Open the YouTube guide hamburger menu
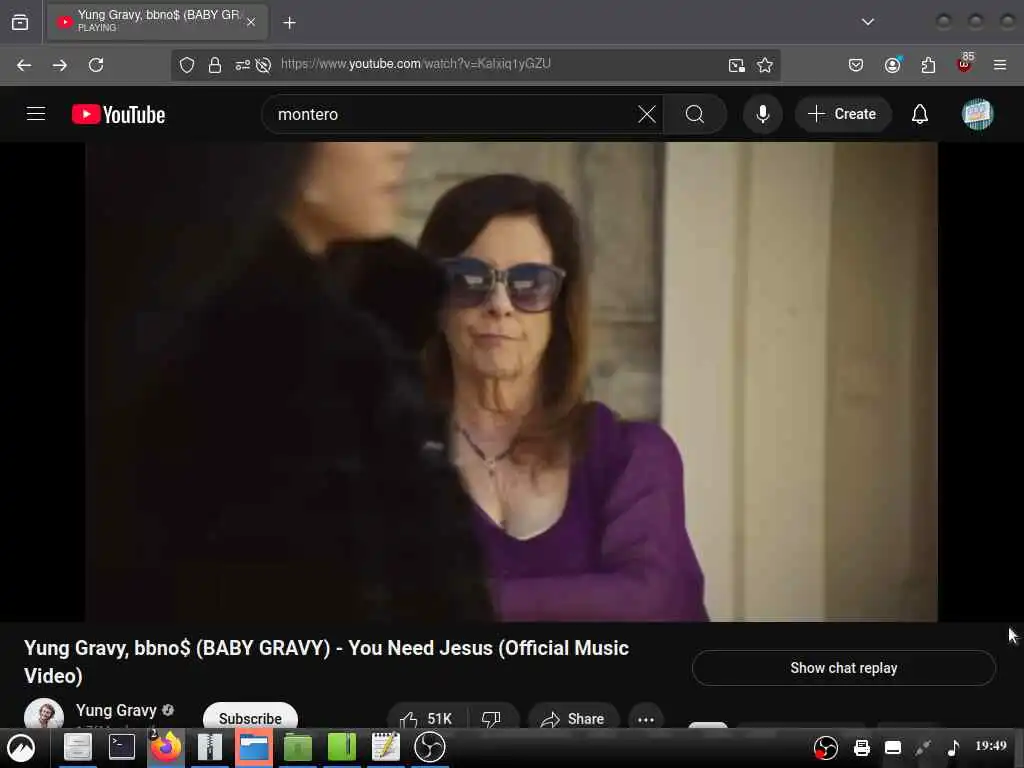 tap(36, 114)
